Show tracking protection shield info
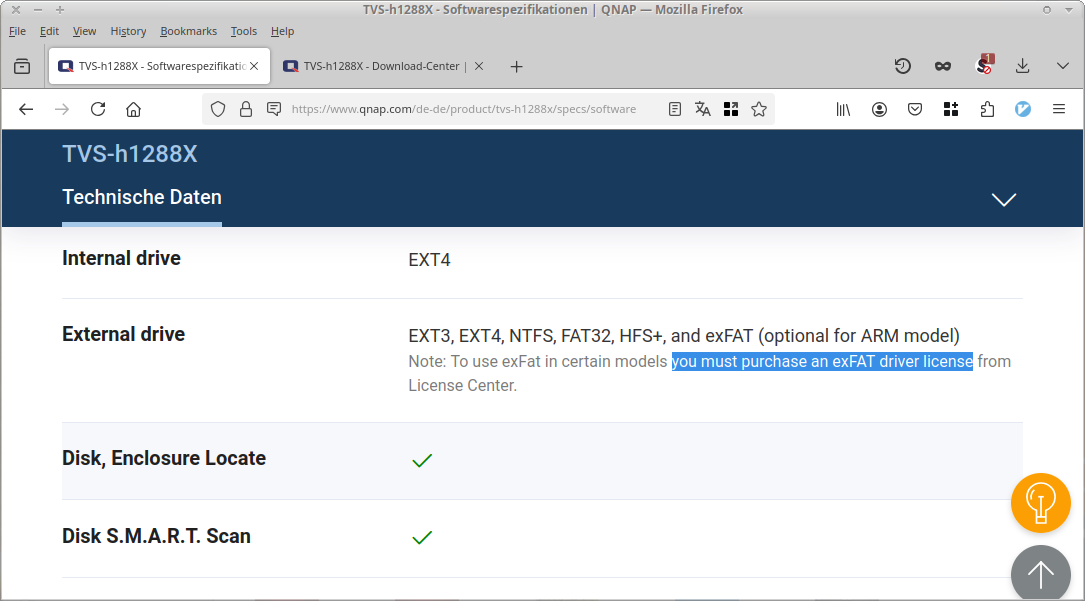 coord(218,109)
